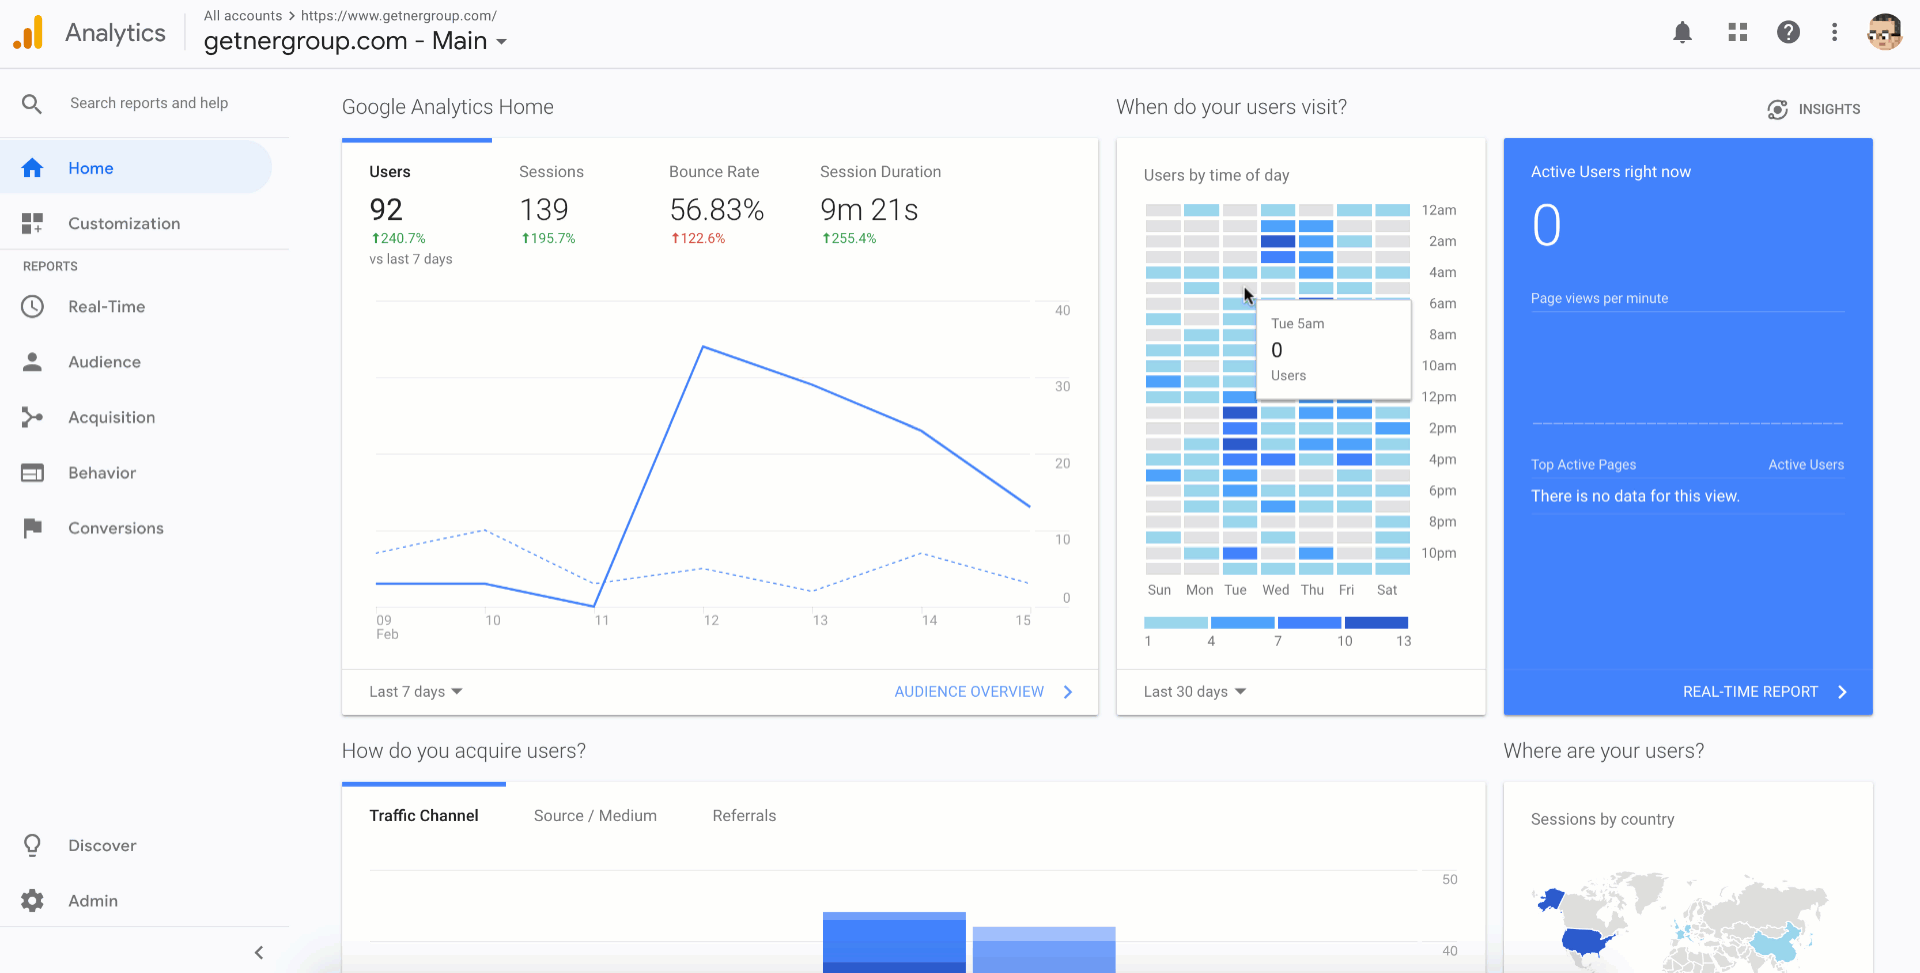Image resolution: width=1920 pixels, height=973 pixels.
Task: Click the Acquisition arrows icon
Action: 32,417
